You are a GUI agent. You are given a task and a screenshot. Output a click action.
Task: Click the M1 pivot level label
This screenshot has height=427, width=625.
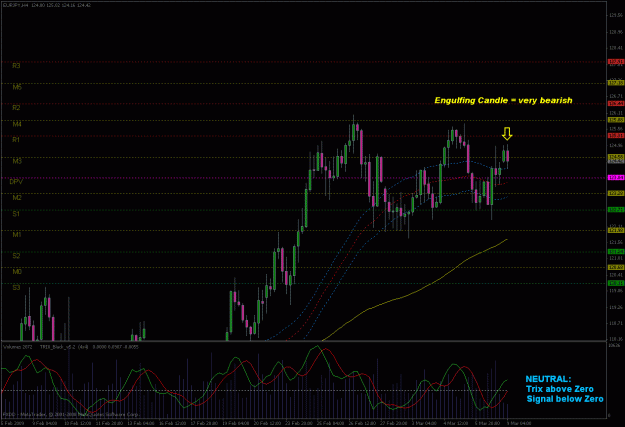click(x=16, y=234)
